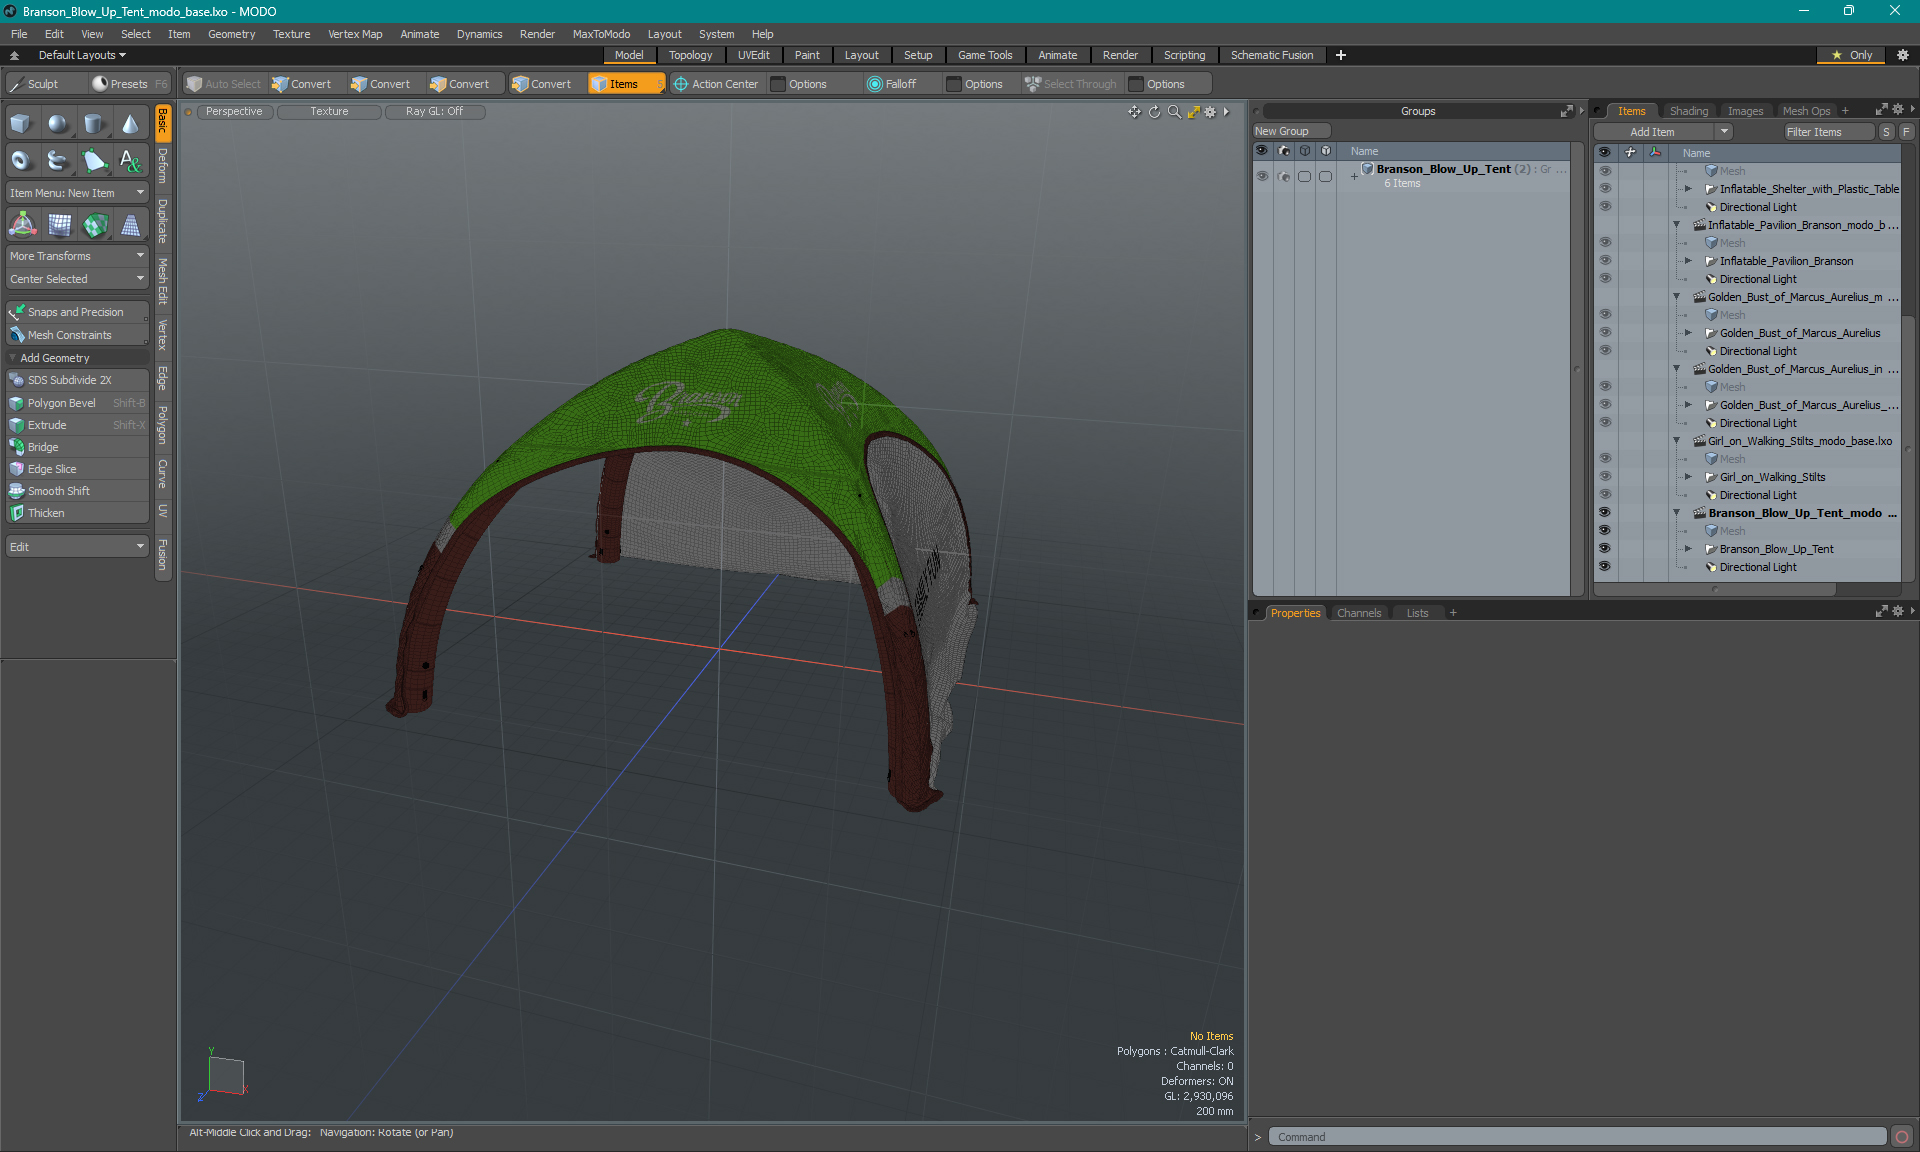
Task: Open layout settings gear in the top right
Action: [1903, 55]
